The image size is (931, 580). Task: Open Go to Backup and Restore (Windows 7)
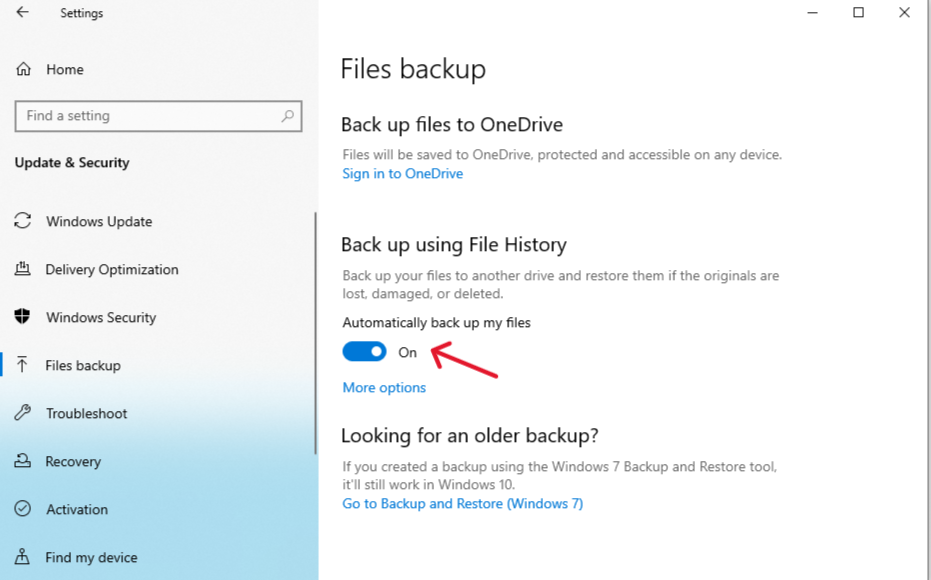(462, 503)
